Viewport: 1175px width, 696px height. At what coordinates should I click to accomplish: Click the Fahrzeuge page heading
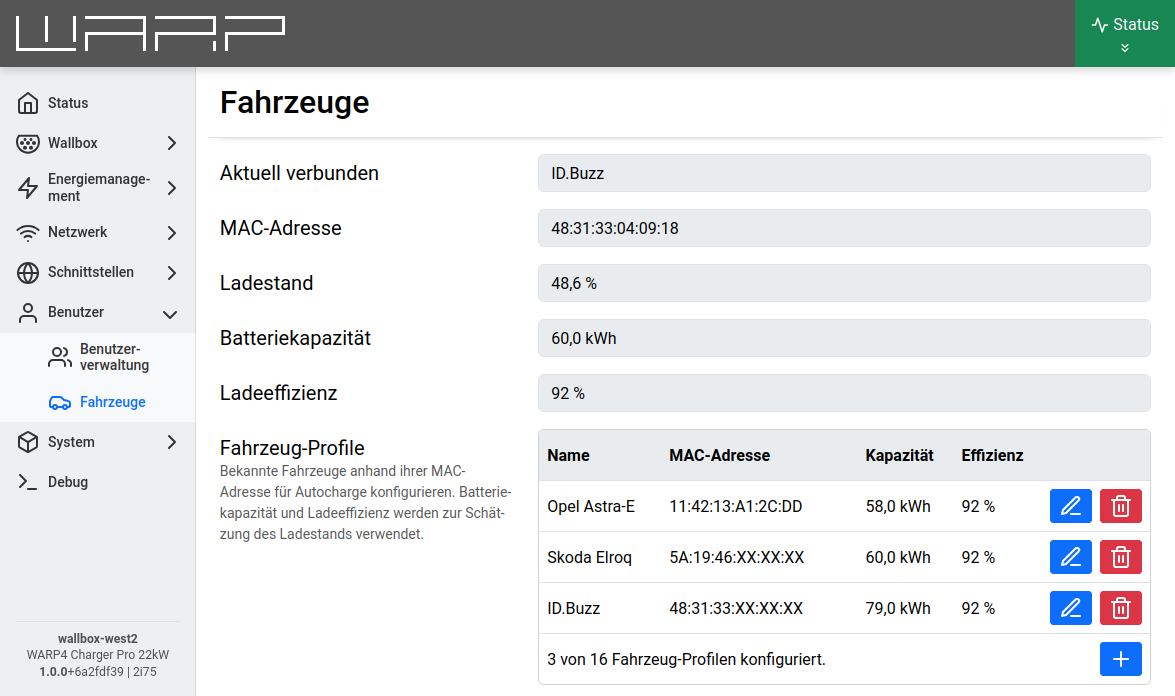coord(294,103)
